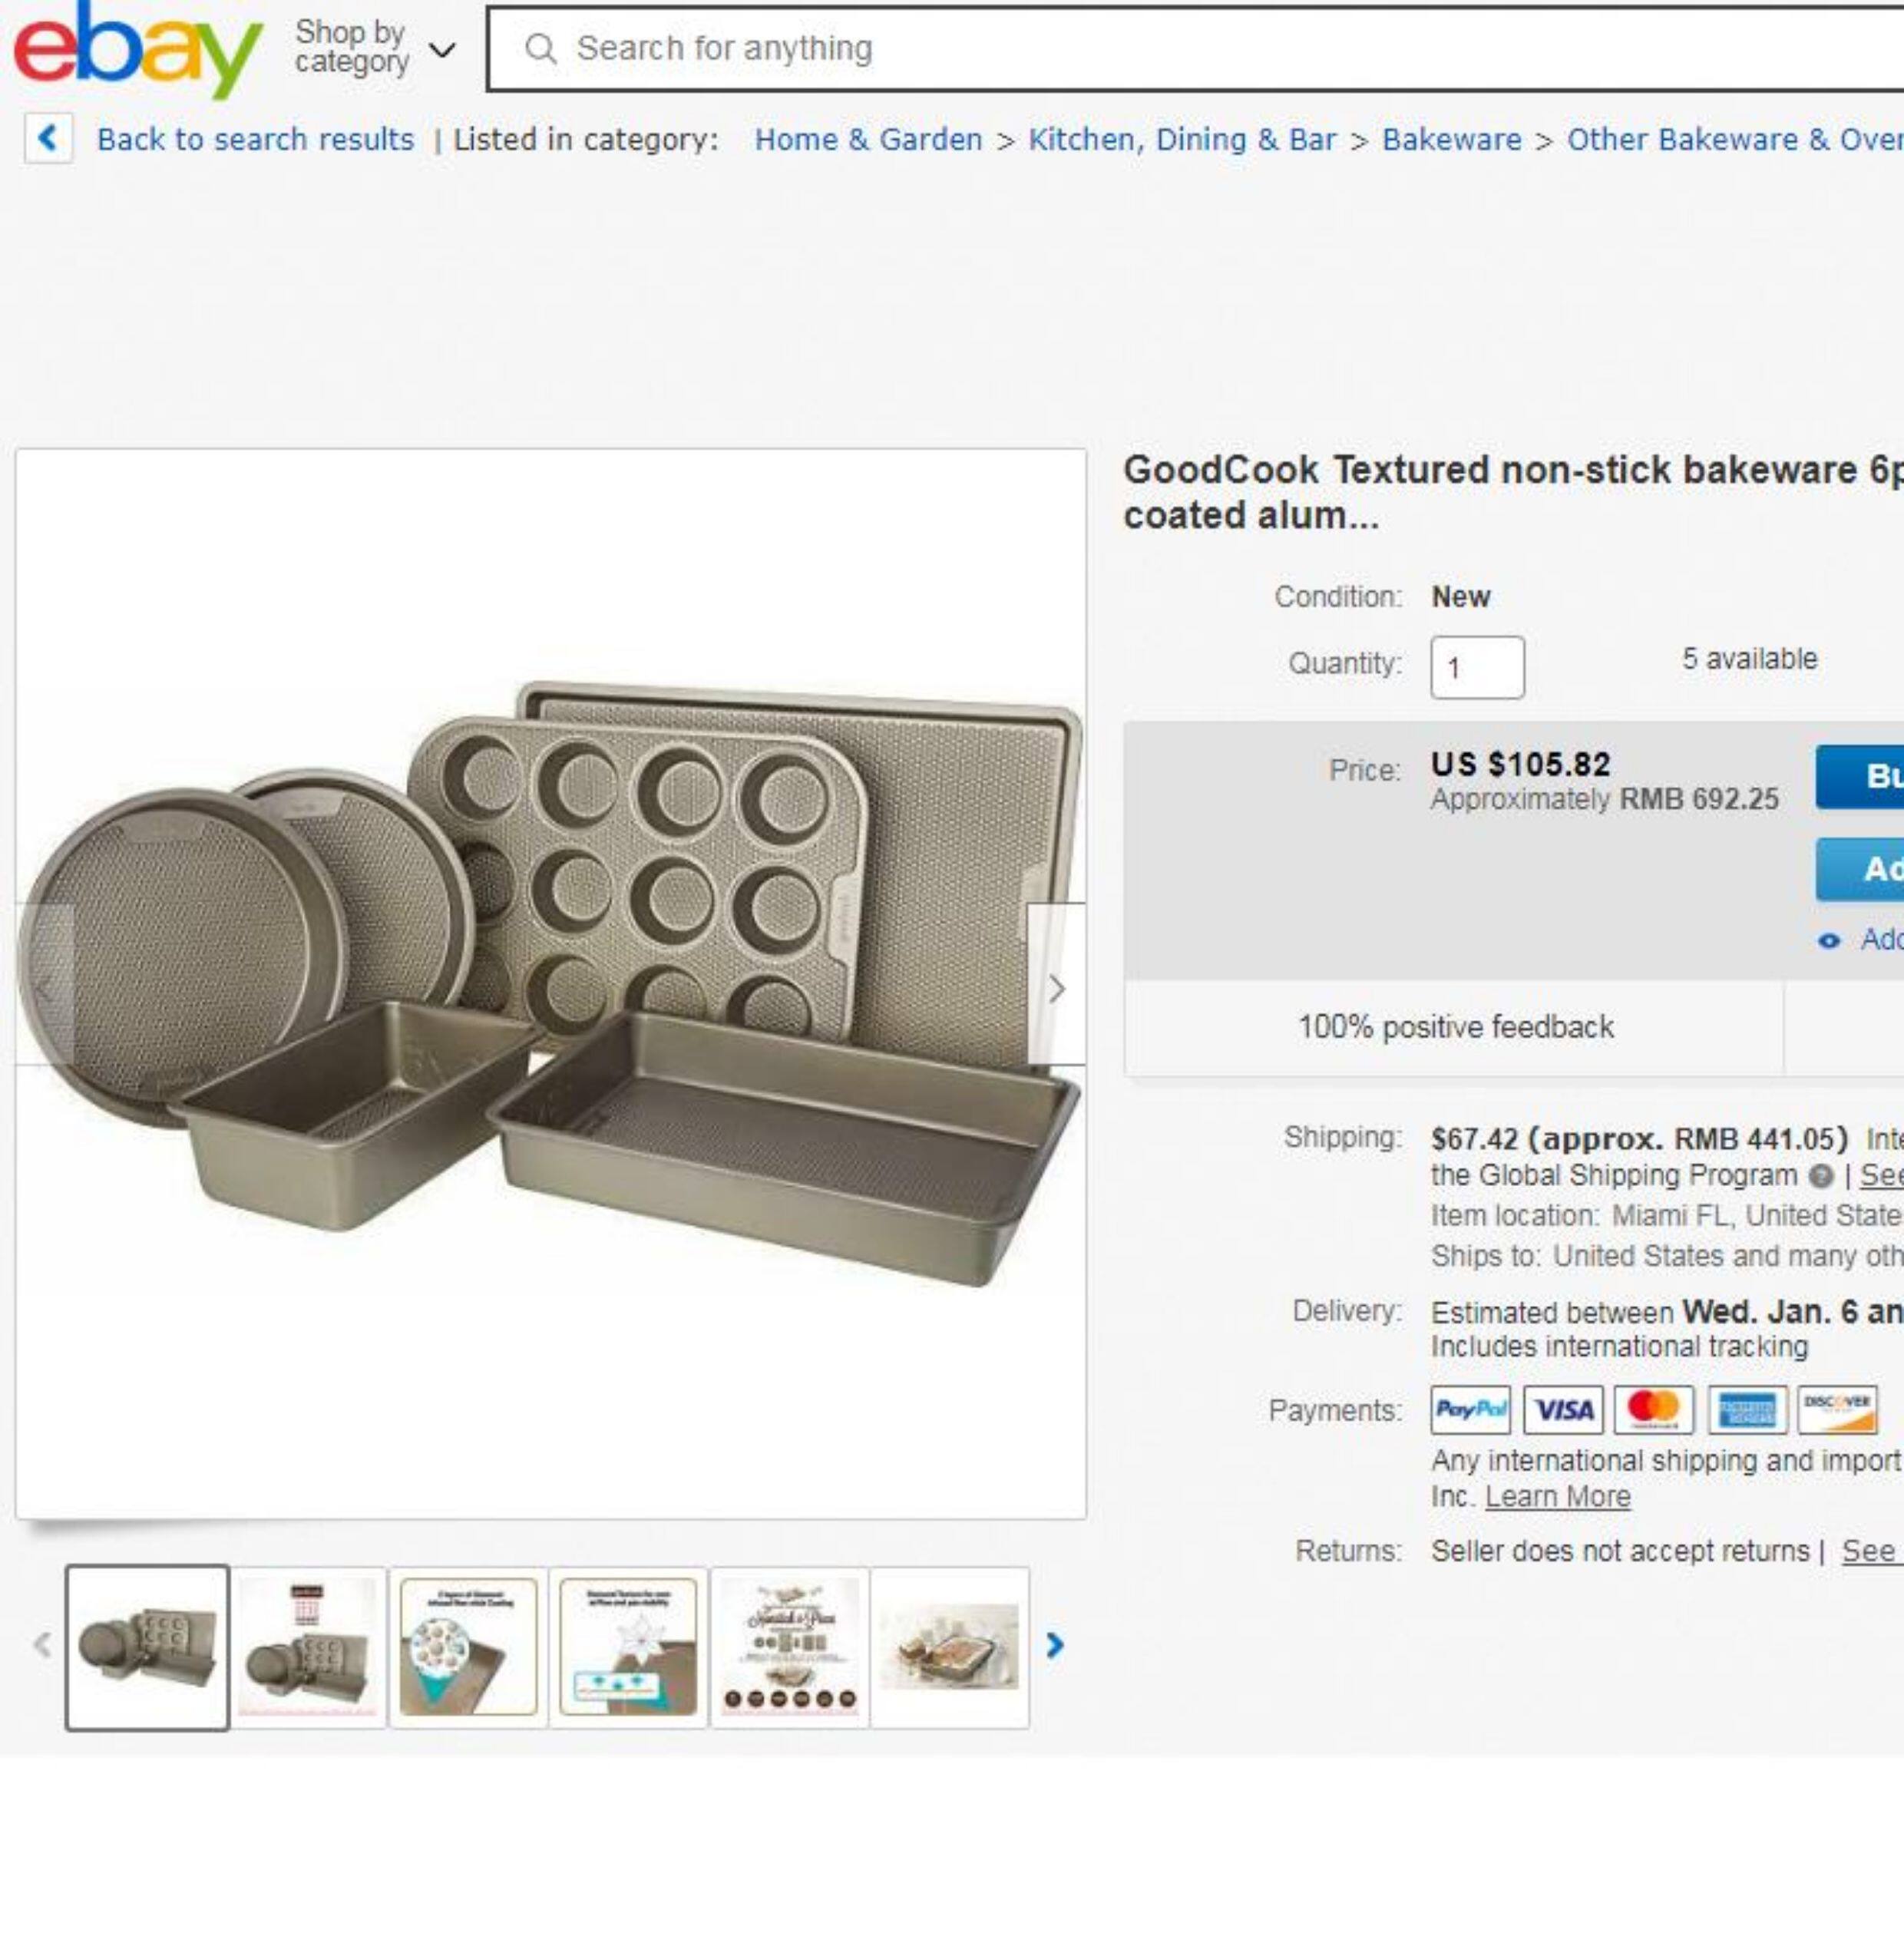The height and width of the screenshot is (1956, 1904).
Task: Show next product image with right arrow
Action: [1056, 989]
